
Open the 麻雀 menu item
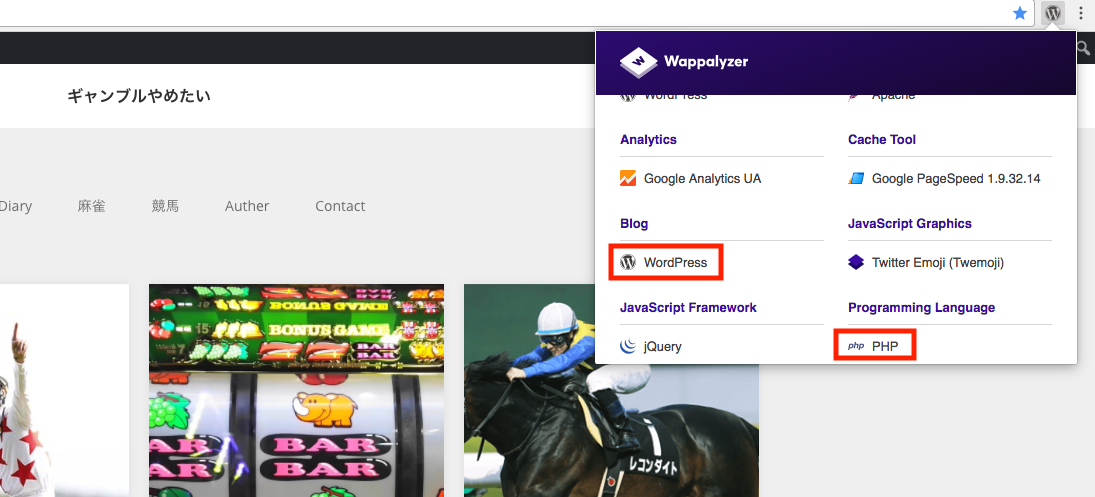(x=91, y=206)
